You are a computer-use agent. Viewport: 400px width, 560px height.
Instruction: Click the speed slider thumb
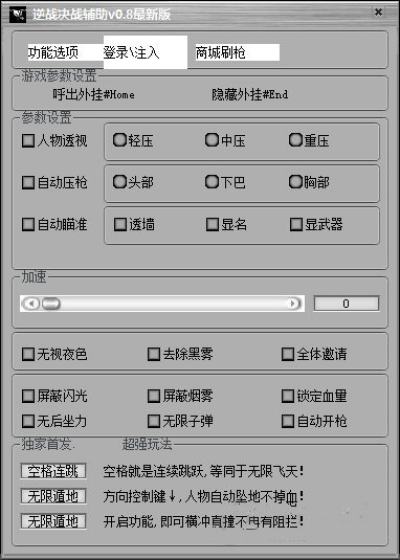51,304
